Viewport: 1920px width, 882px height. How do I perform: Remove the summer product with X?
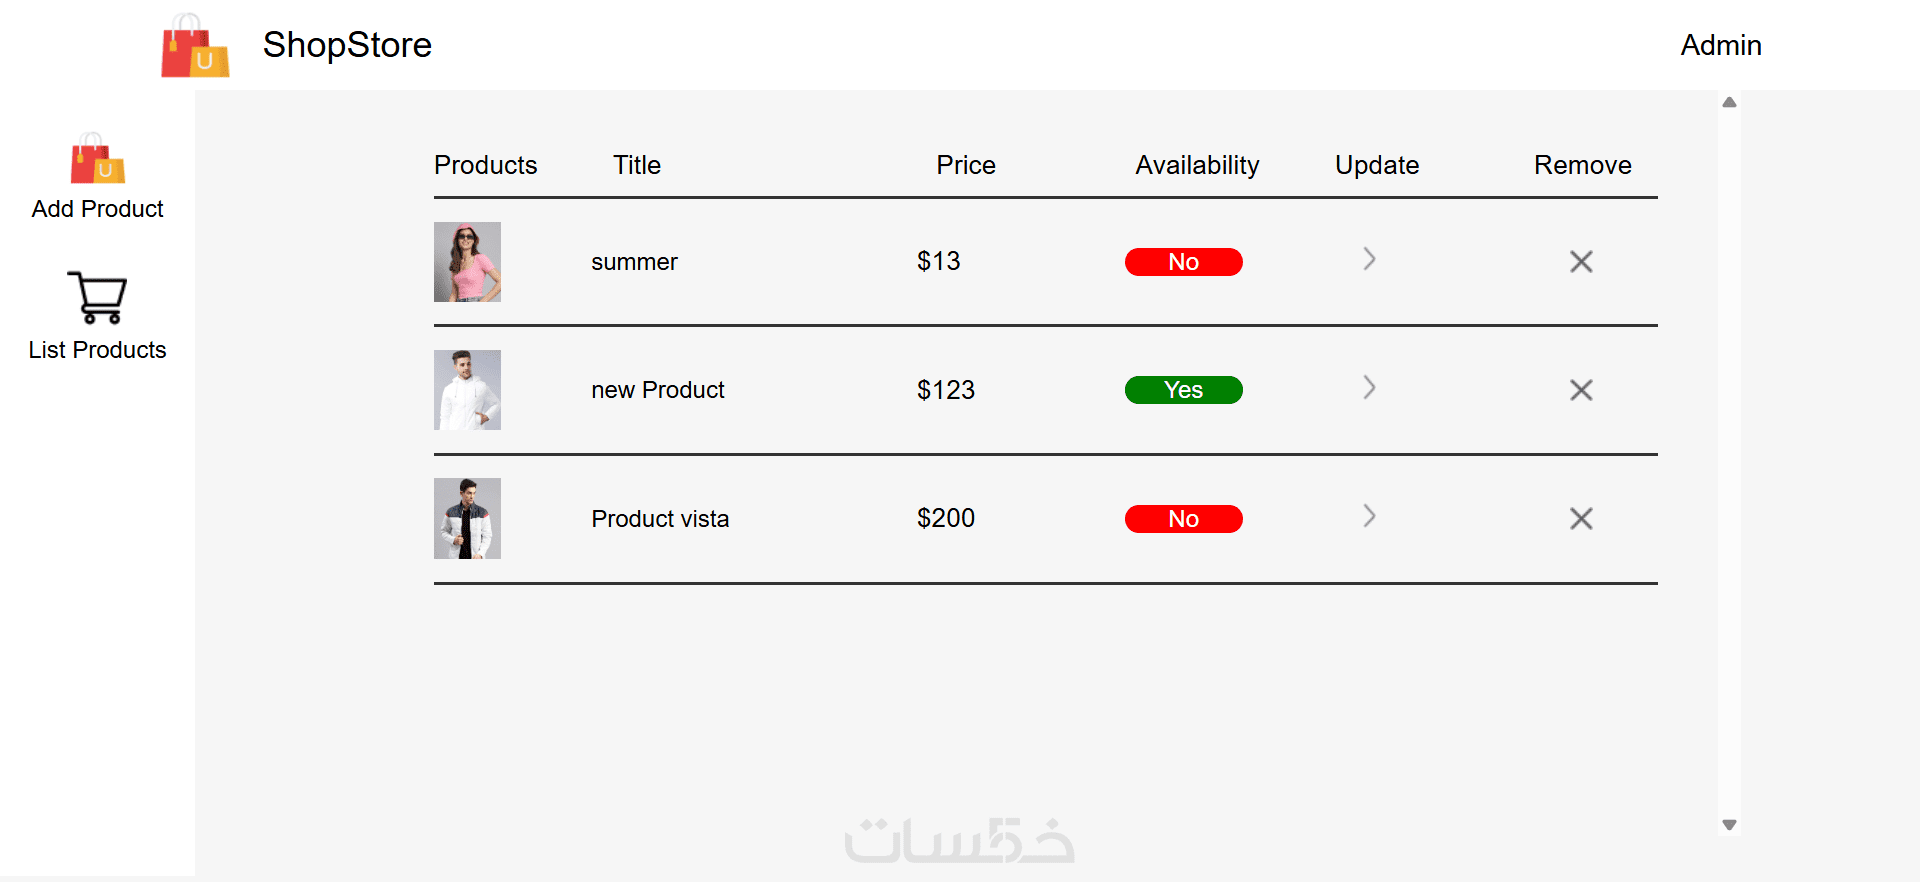click(x=1581, y=262)
